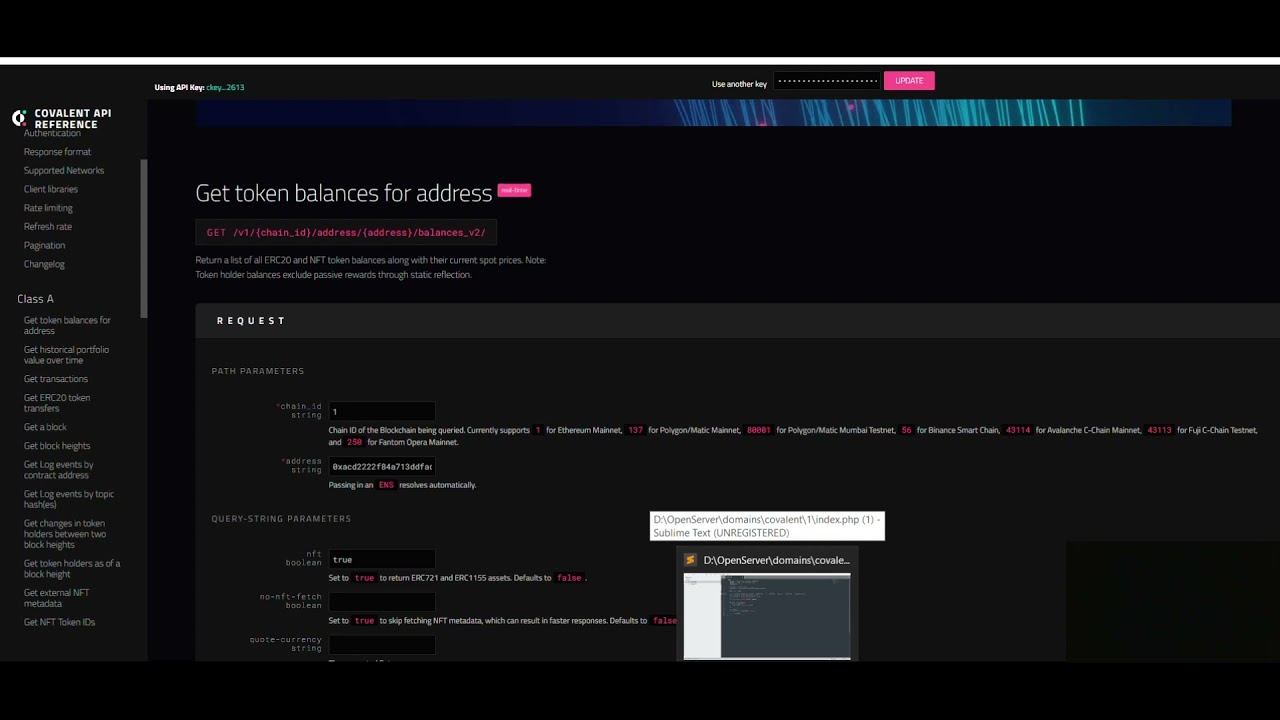Viewport: 1280px width, 720px height.
Task: Click the Authentication sidebar link
Action: [x=52, y=134]
